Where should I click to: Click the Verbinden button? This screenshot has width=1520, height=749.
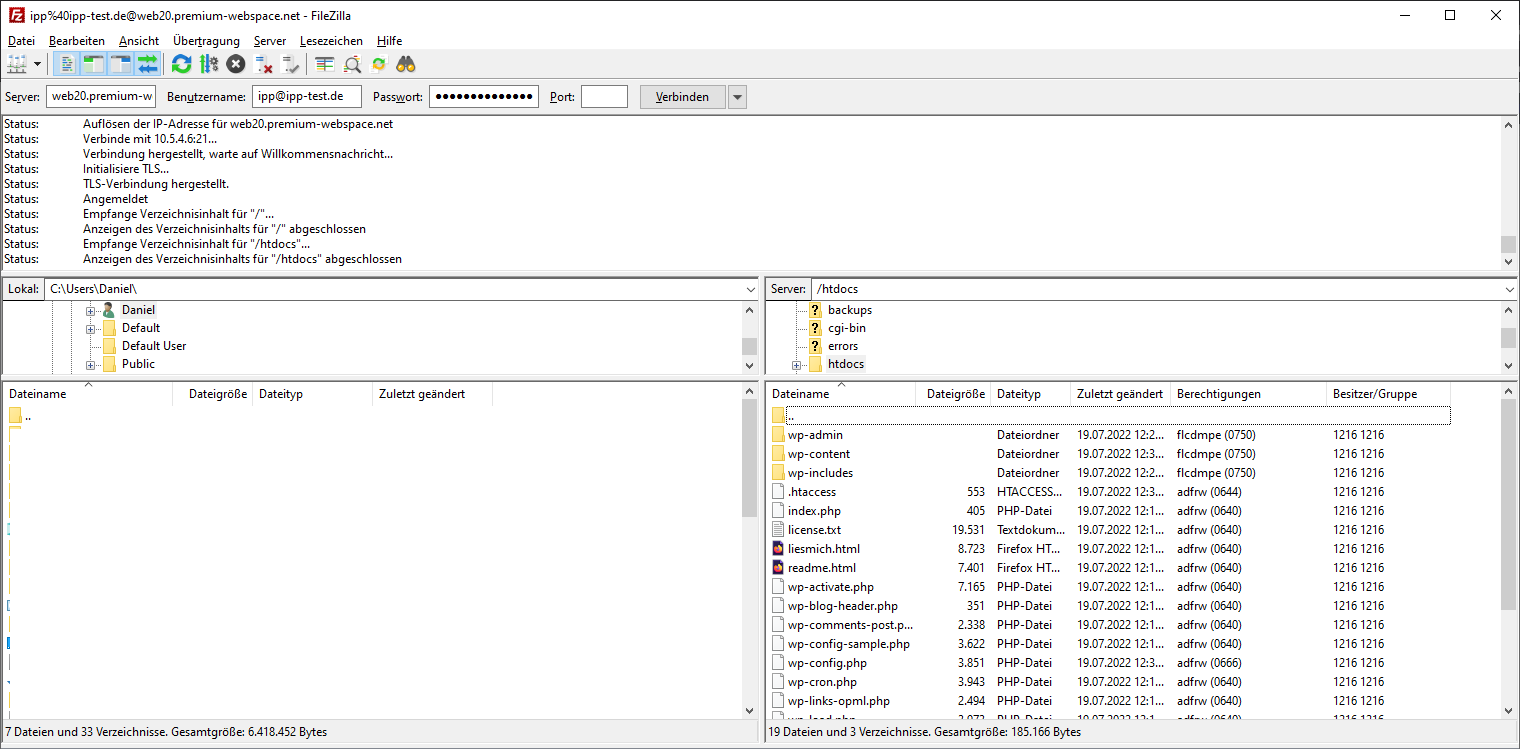[682, 97]
